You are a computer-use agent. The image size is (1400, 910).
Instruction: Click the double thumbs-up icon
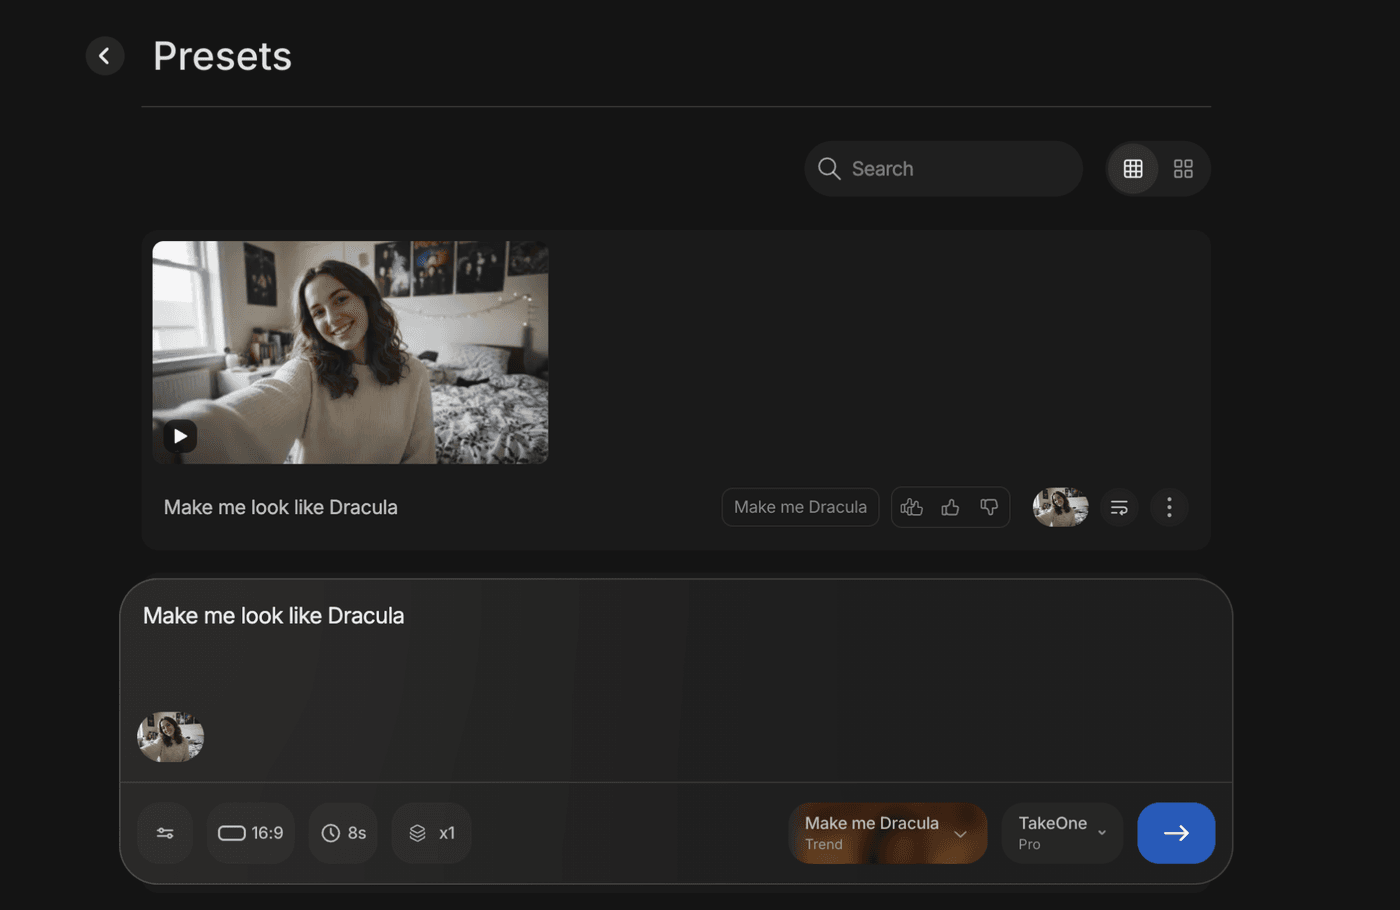[x=911, y=507]
